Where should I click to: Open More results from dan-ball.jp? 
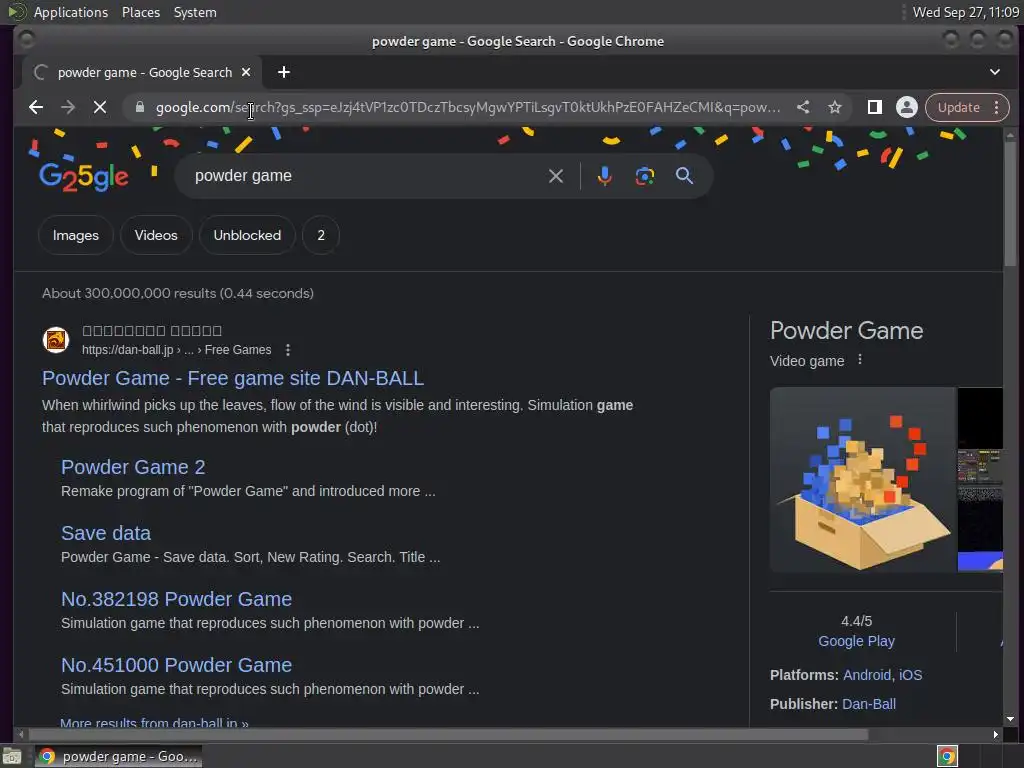154,722
